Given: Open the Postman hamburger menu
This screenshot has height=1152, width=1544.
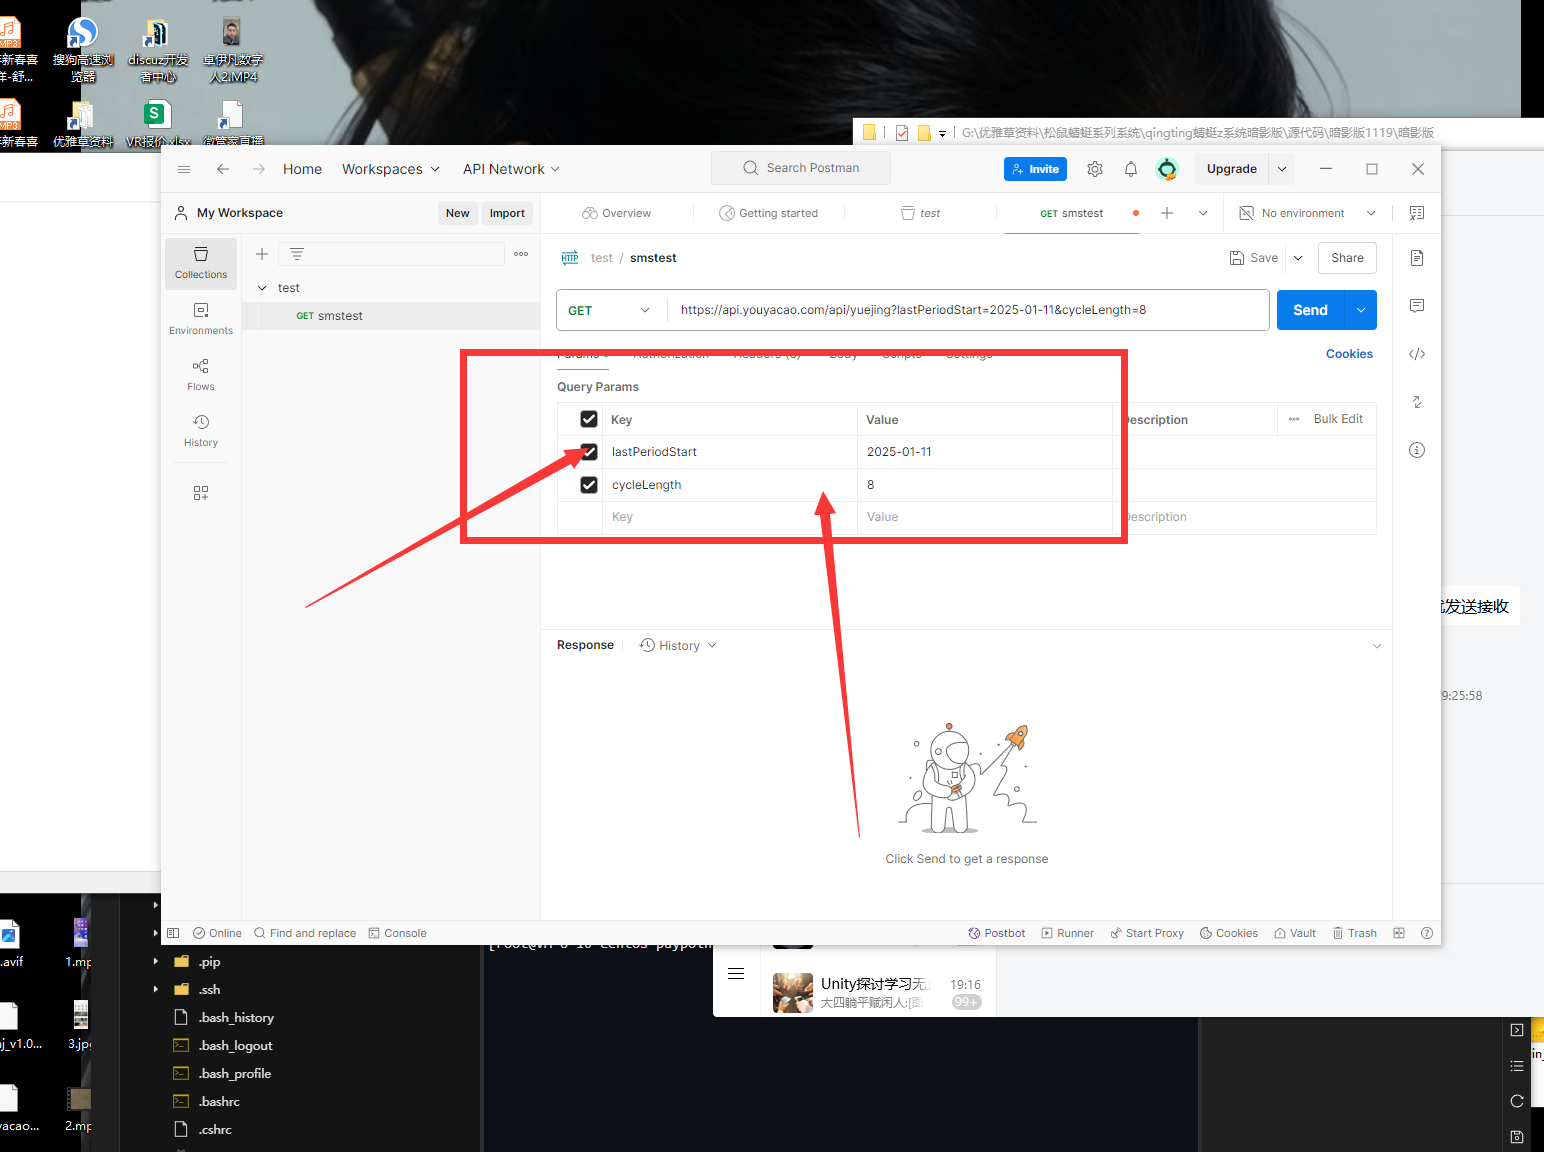Looking at the screenshot, I should pos(184,169).
